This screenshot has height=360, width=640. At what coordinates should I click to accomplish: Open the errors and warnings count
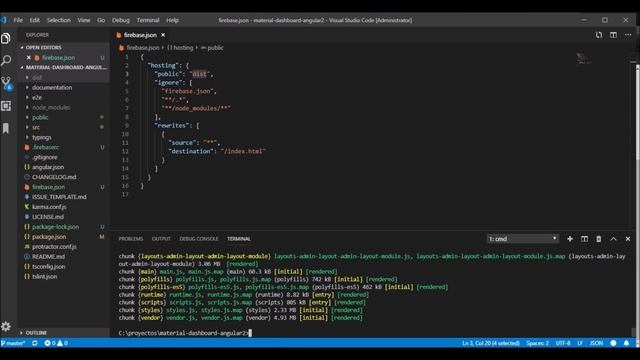tap(56, 343)
